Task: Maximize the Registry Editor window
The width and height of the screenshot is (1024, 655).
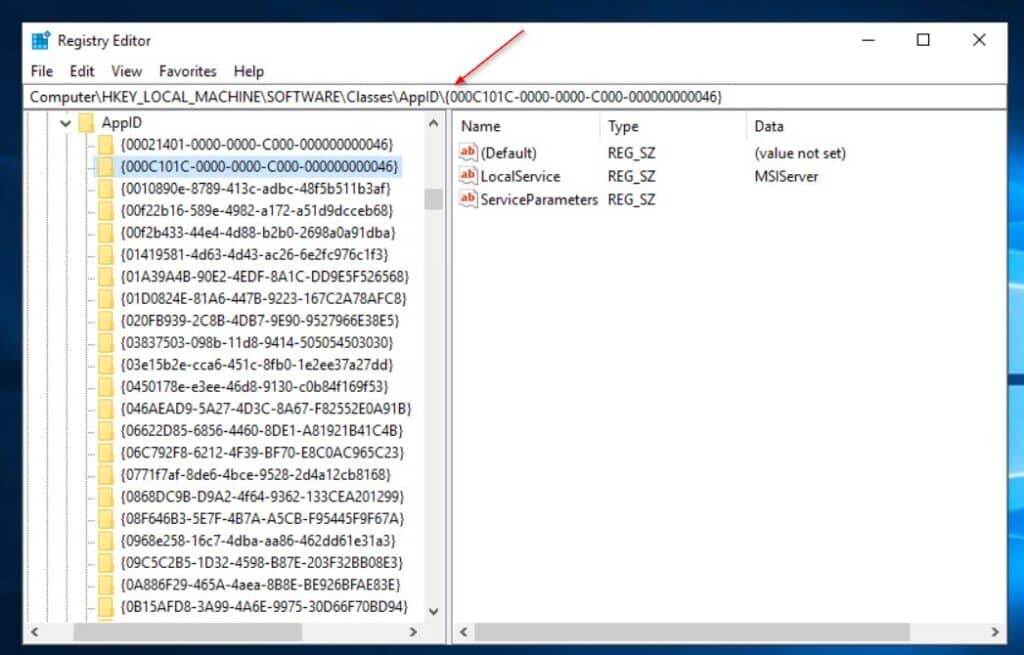Action: (x=923, y=40)
